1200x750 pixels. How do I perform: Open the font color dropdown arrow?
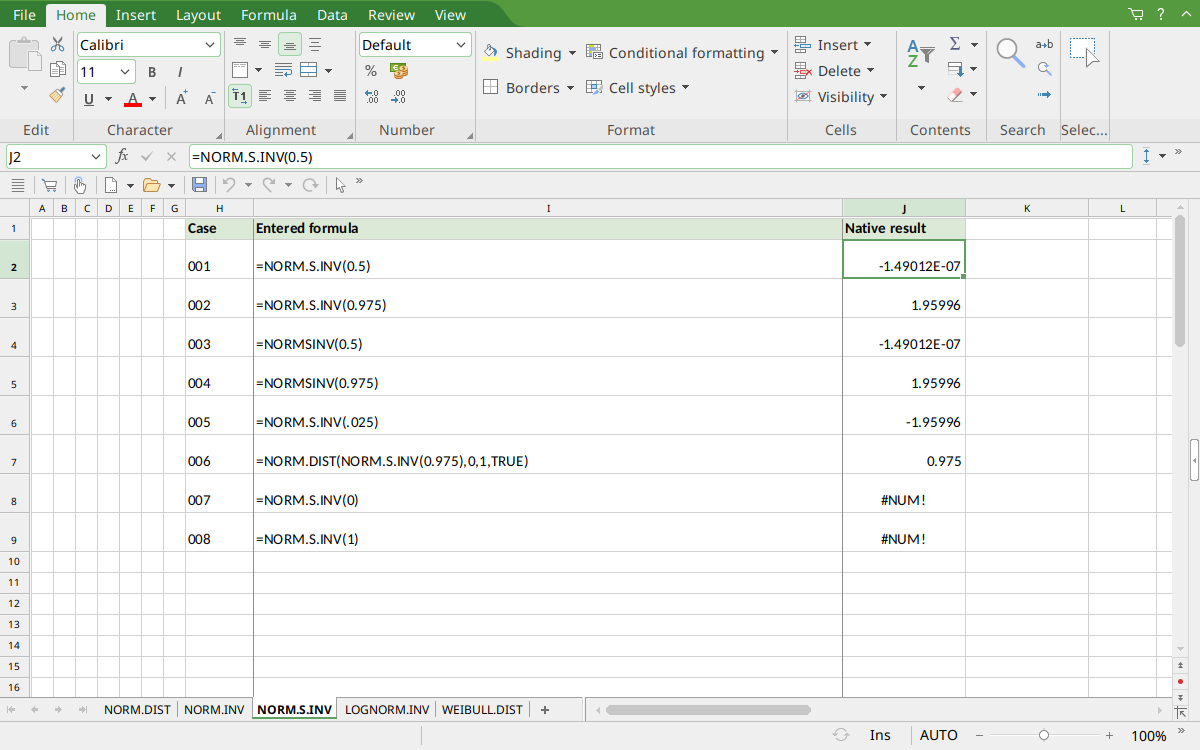[152, 99]
